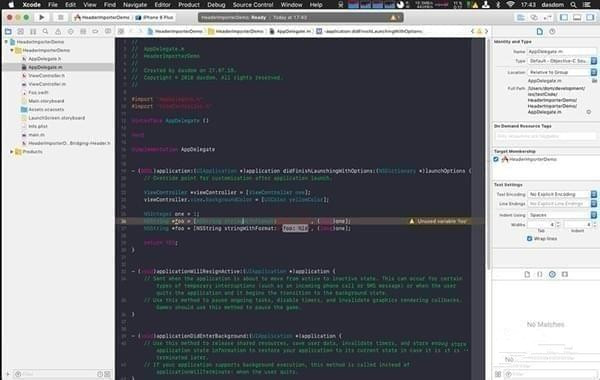Uncheck HeaderImporterDemo target membership
Screen dimensions: 600x380
pos(496,159)
